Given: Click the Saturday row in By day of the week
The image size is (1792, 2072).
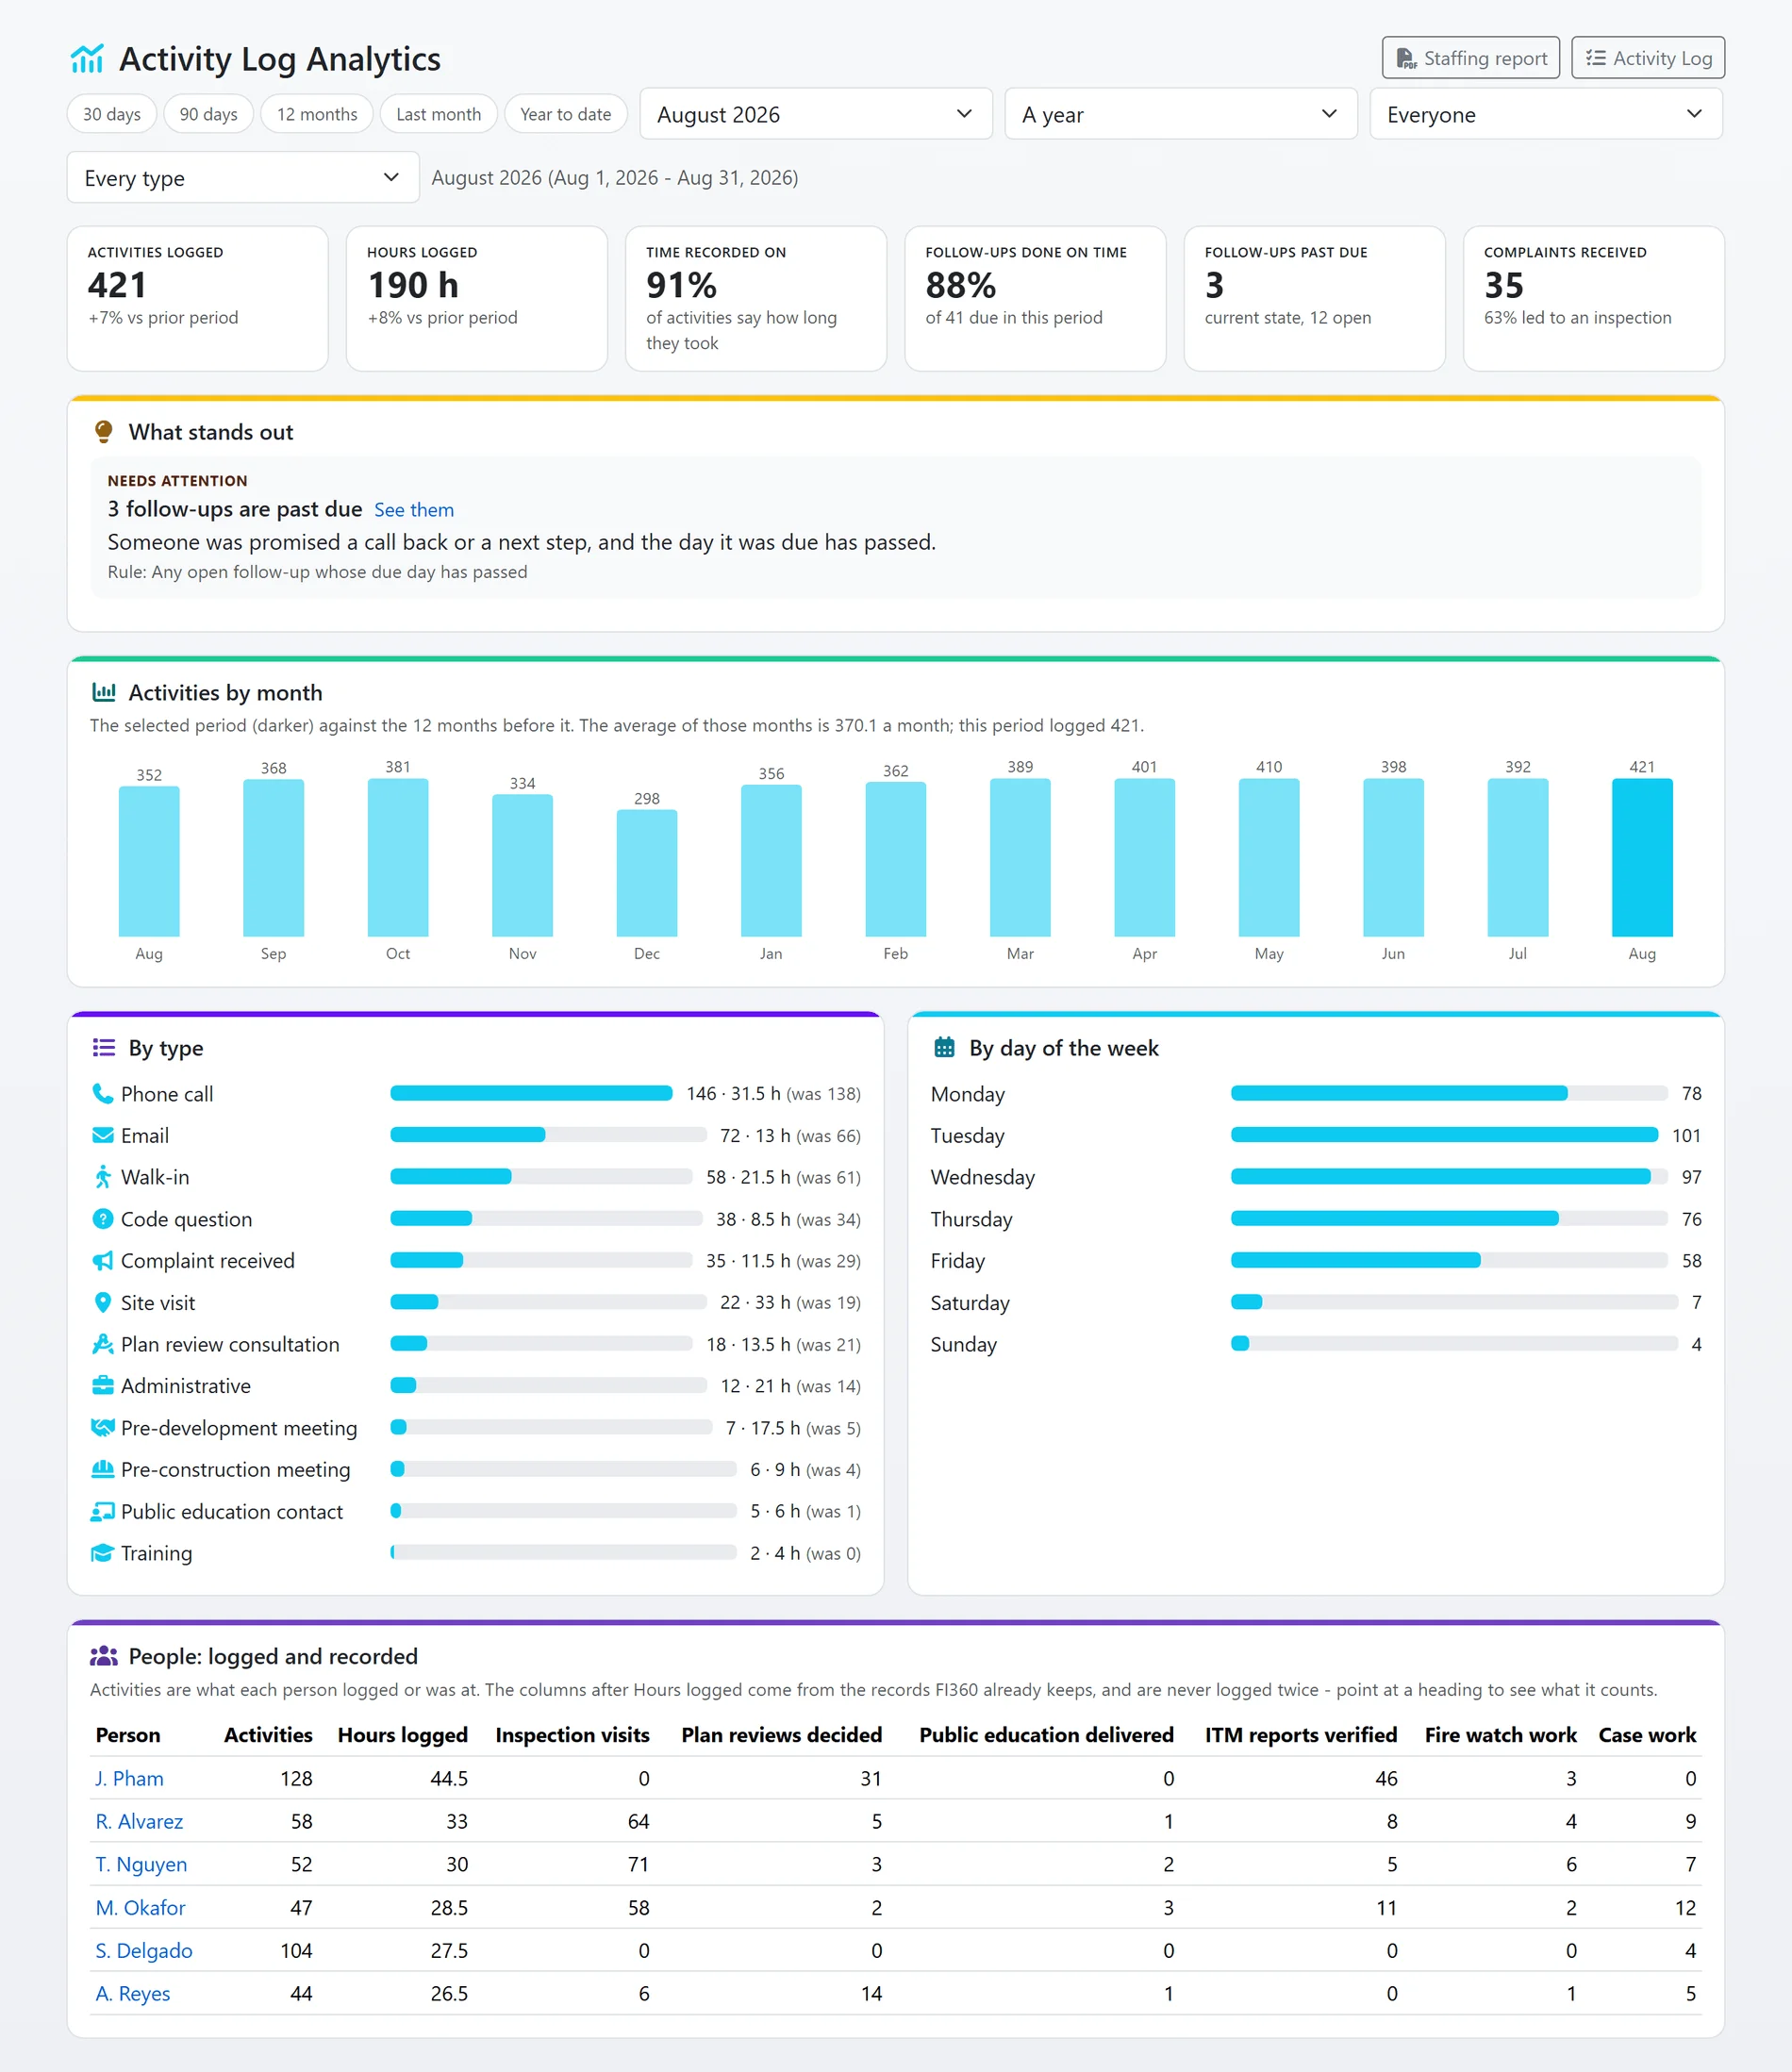Looking at the screenshot, I should [1315, 1302].
